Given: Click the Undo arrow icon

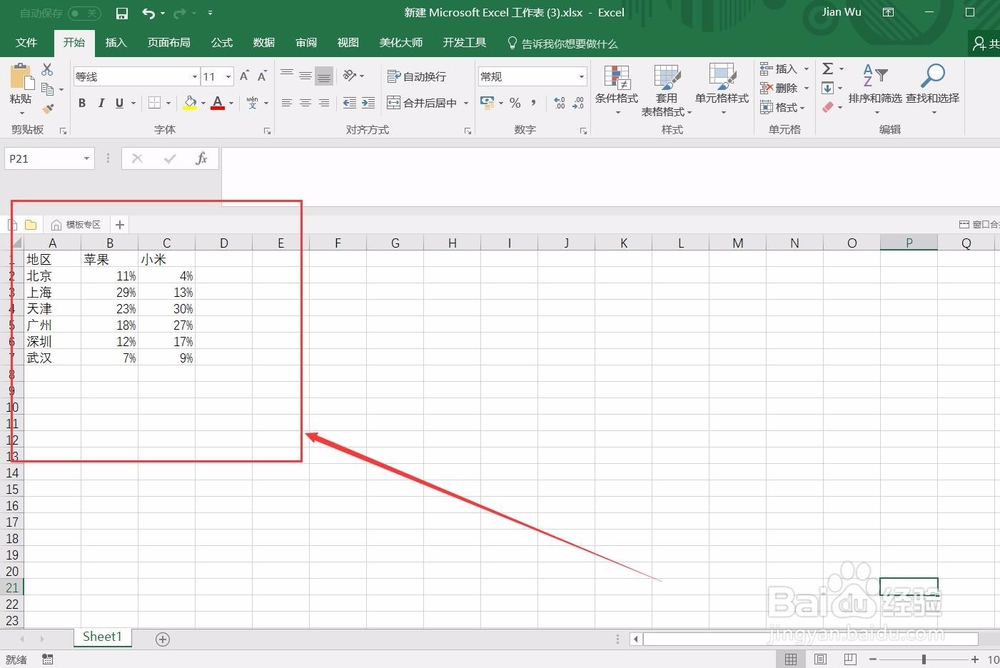Looking at the screenshot, I should pyautogui.click(x=149, y=13).
